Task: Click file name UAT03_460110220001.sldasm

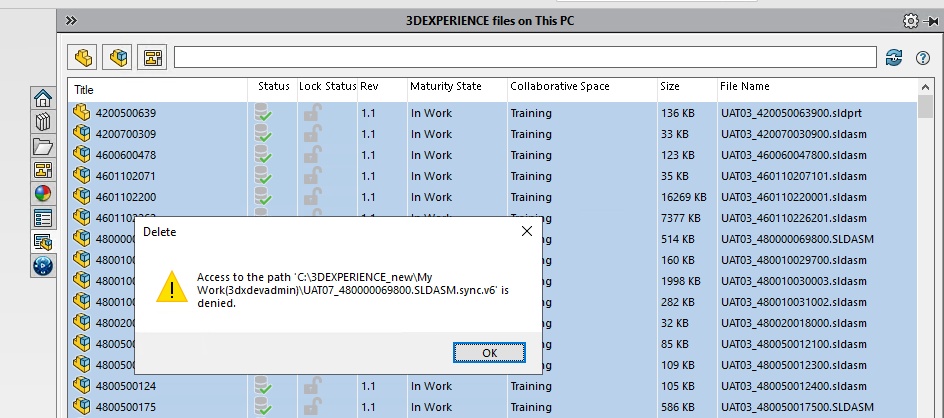Action: [793, 197]
